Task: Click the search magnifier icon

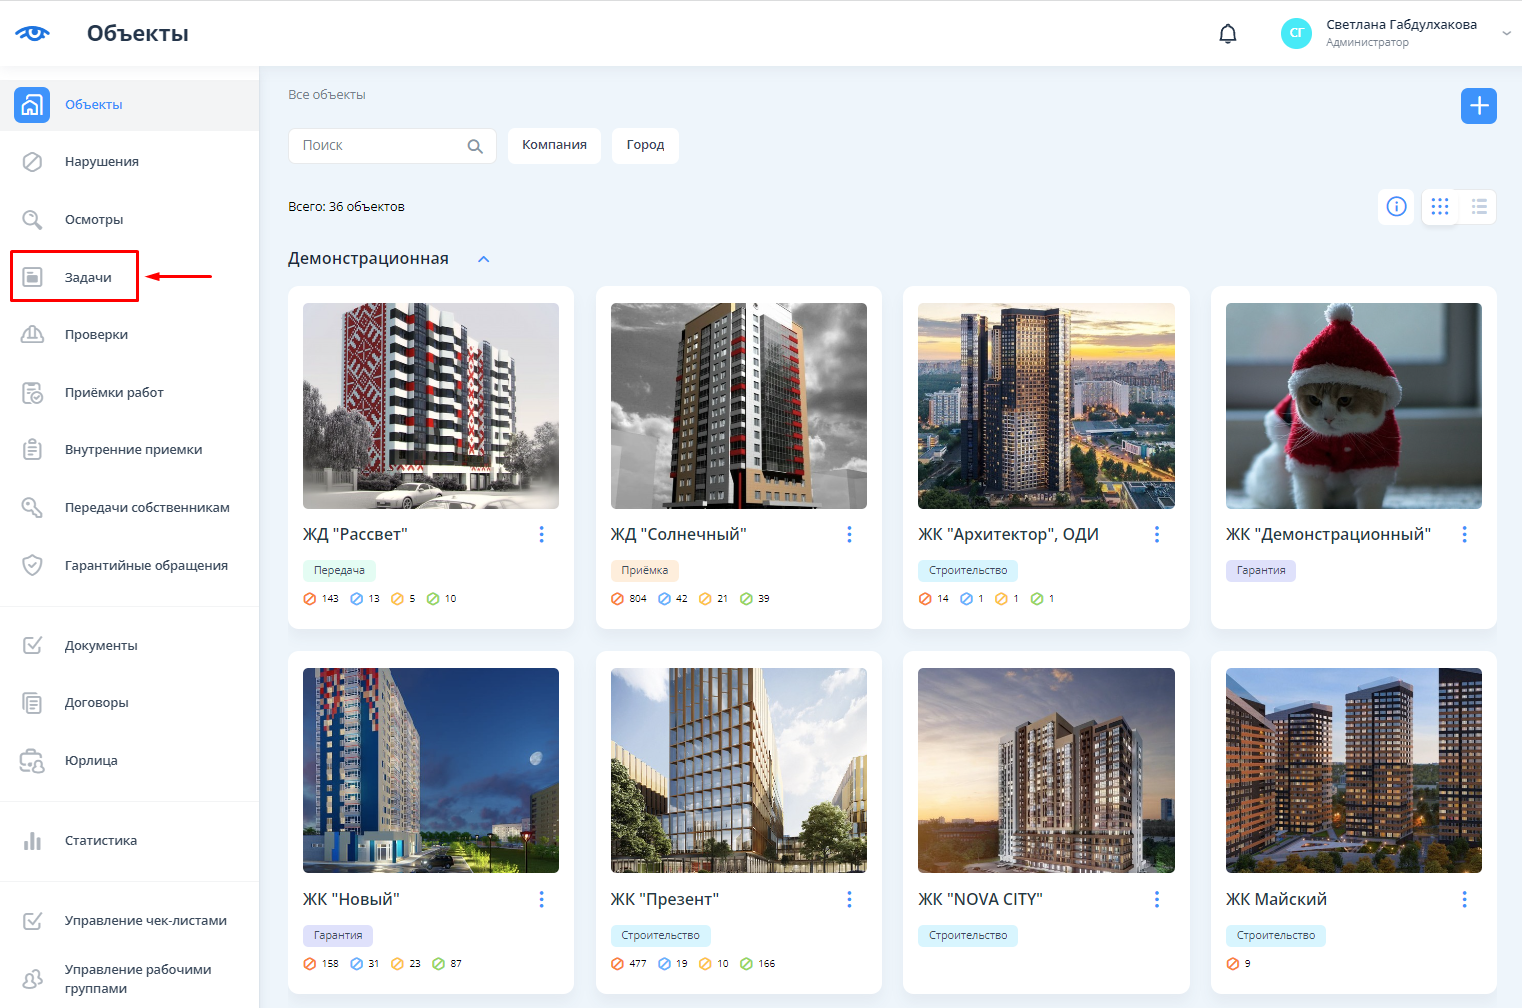Action: point(475,147)
